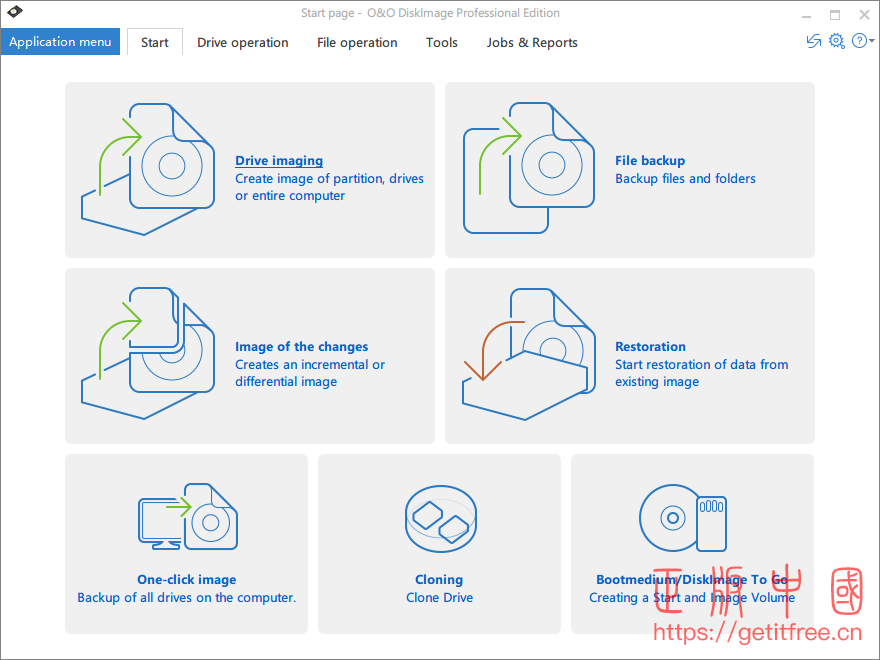Switch to the Drive operation tab
The height and width of the screenshot is (660, 880).
pos(242,42)
